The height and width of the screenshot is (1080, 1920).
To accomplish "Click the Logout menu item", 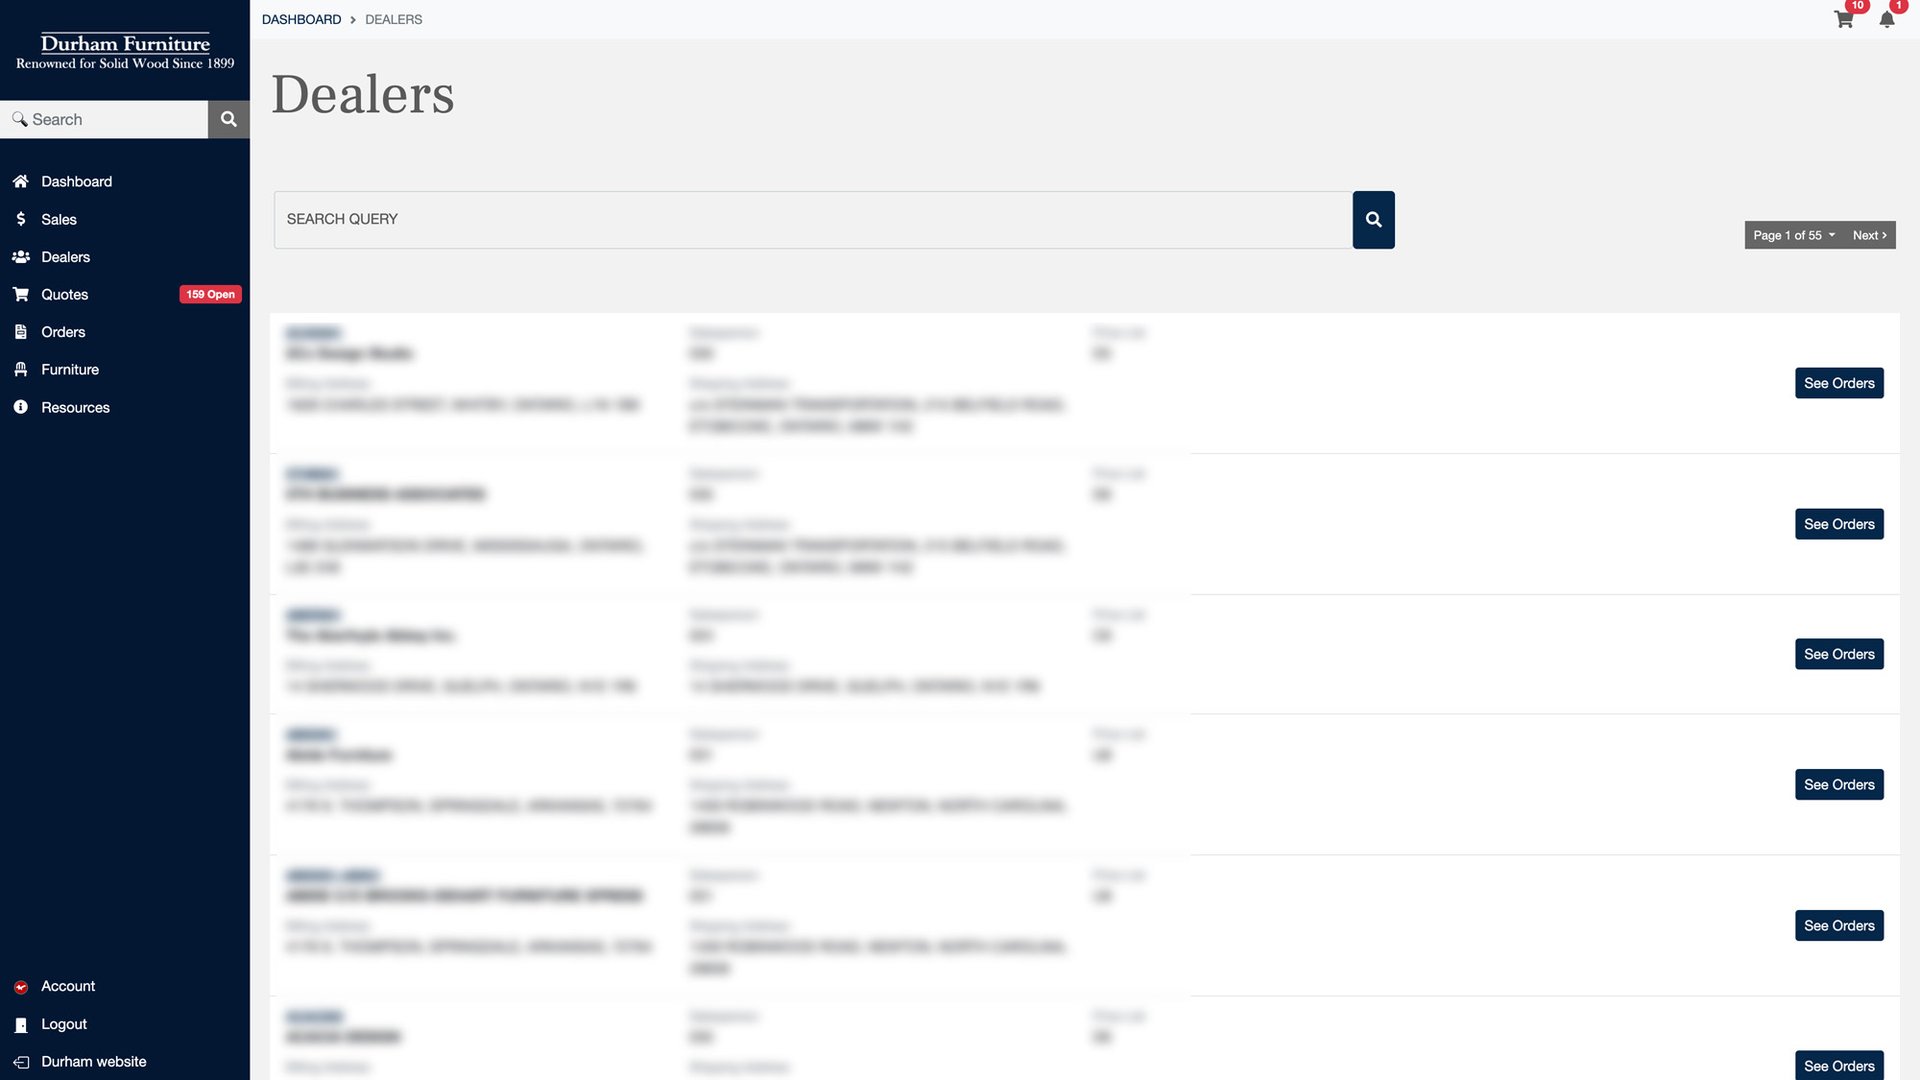I will coord(63,1023).
